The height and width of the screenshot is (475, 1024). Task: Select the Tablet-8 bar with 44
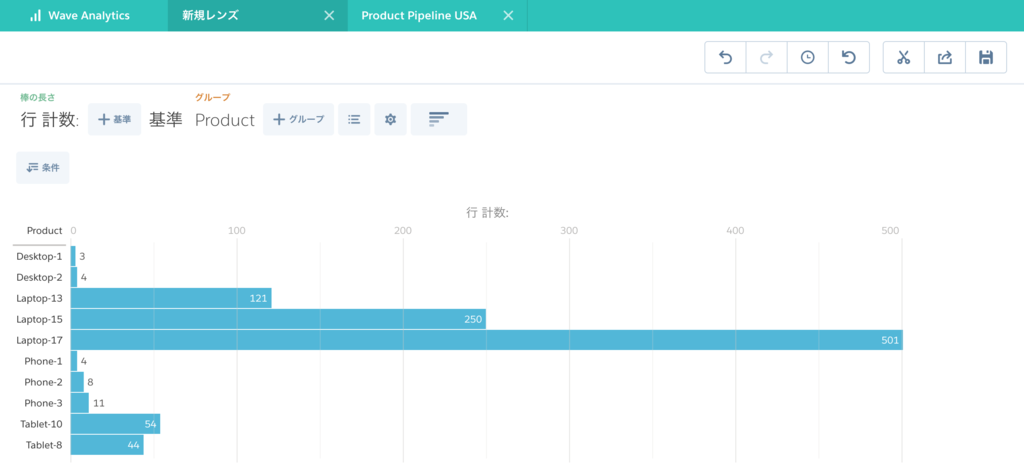(107, 445)
